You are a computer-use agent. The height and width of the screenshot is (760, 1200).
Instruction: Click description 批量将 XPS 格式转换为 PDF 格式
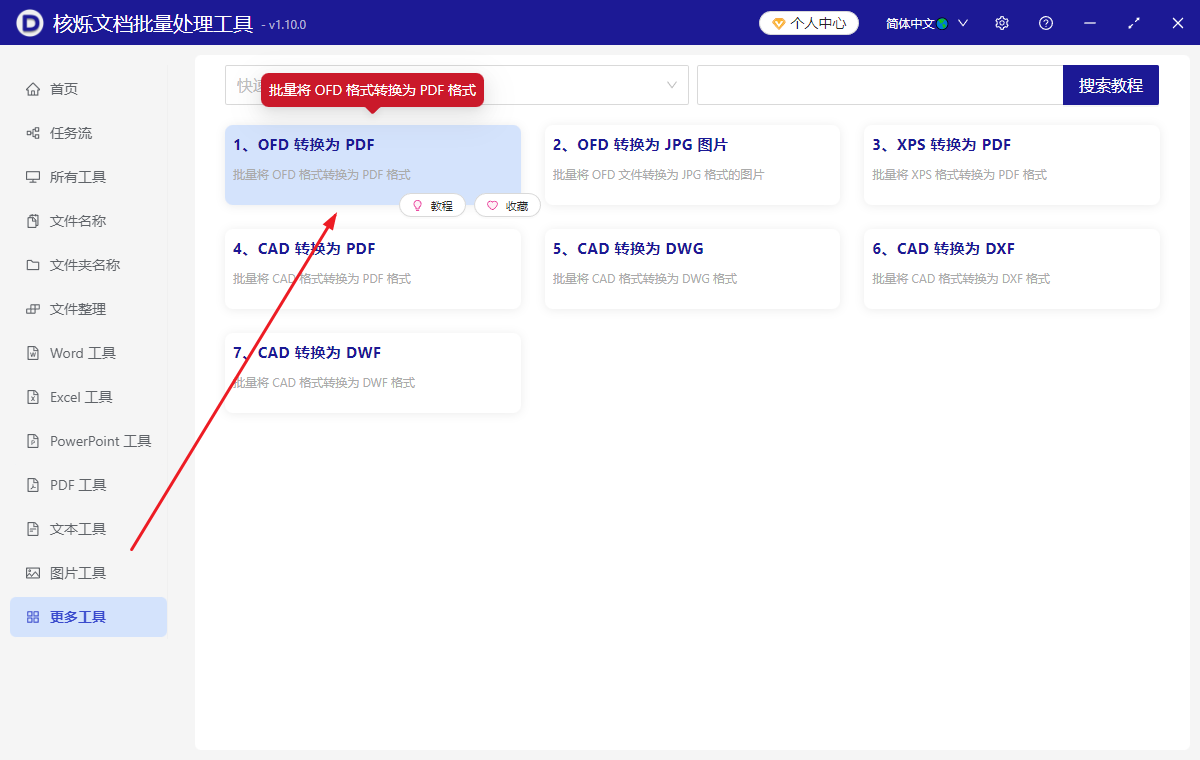pyautogui.click(x=959, y=175)
